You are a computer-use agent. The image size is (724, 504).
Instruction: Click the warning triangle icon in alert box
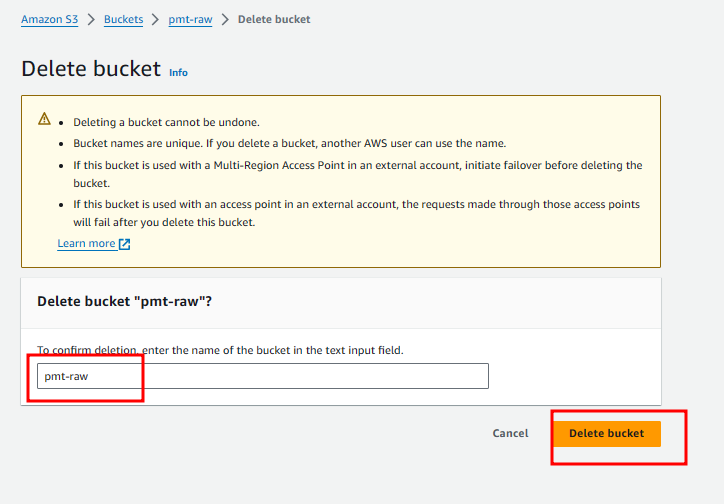[44, 119]
